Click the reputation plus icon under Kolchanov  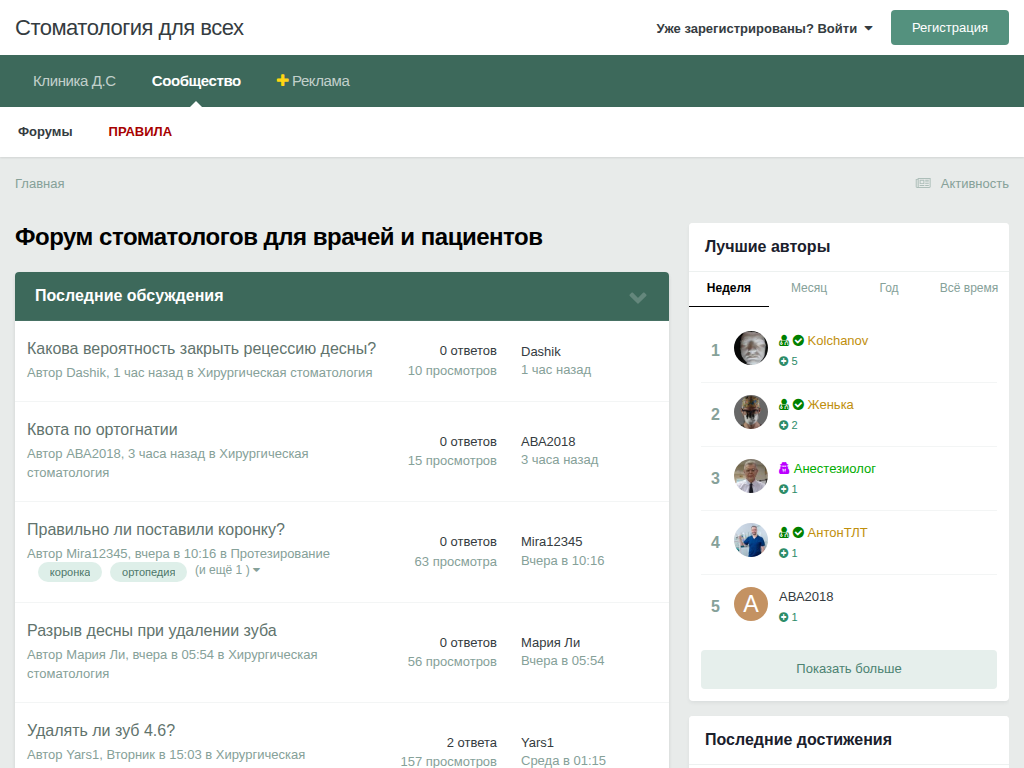pyautogui.click(x=784, y=361)
